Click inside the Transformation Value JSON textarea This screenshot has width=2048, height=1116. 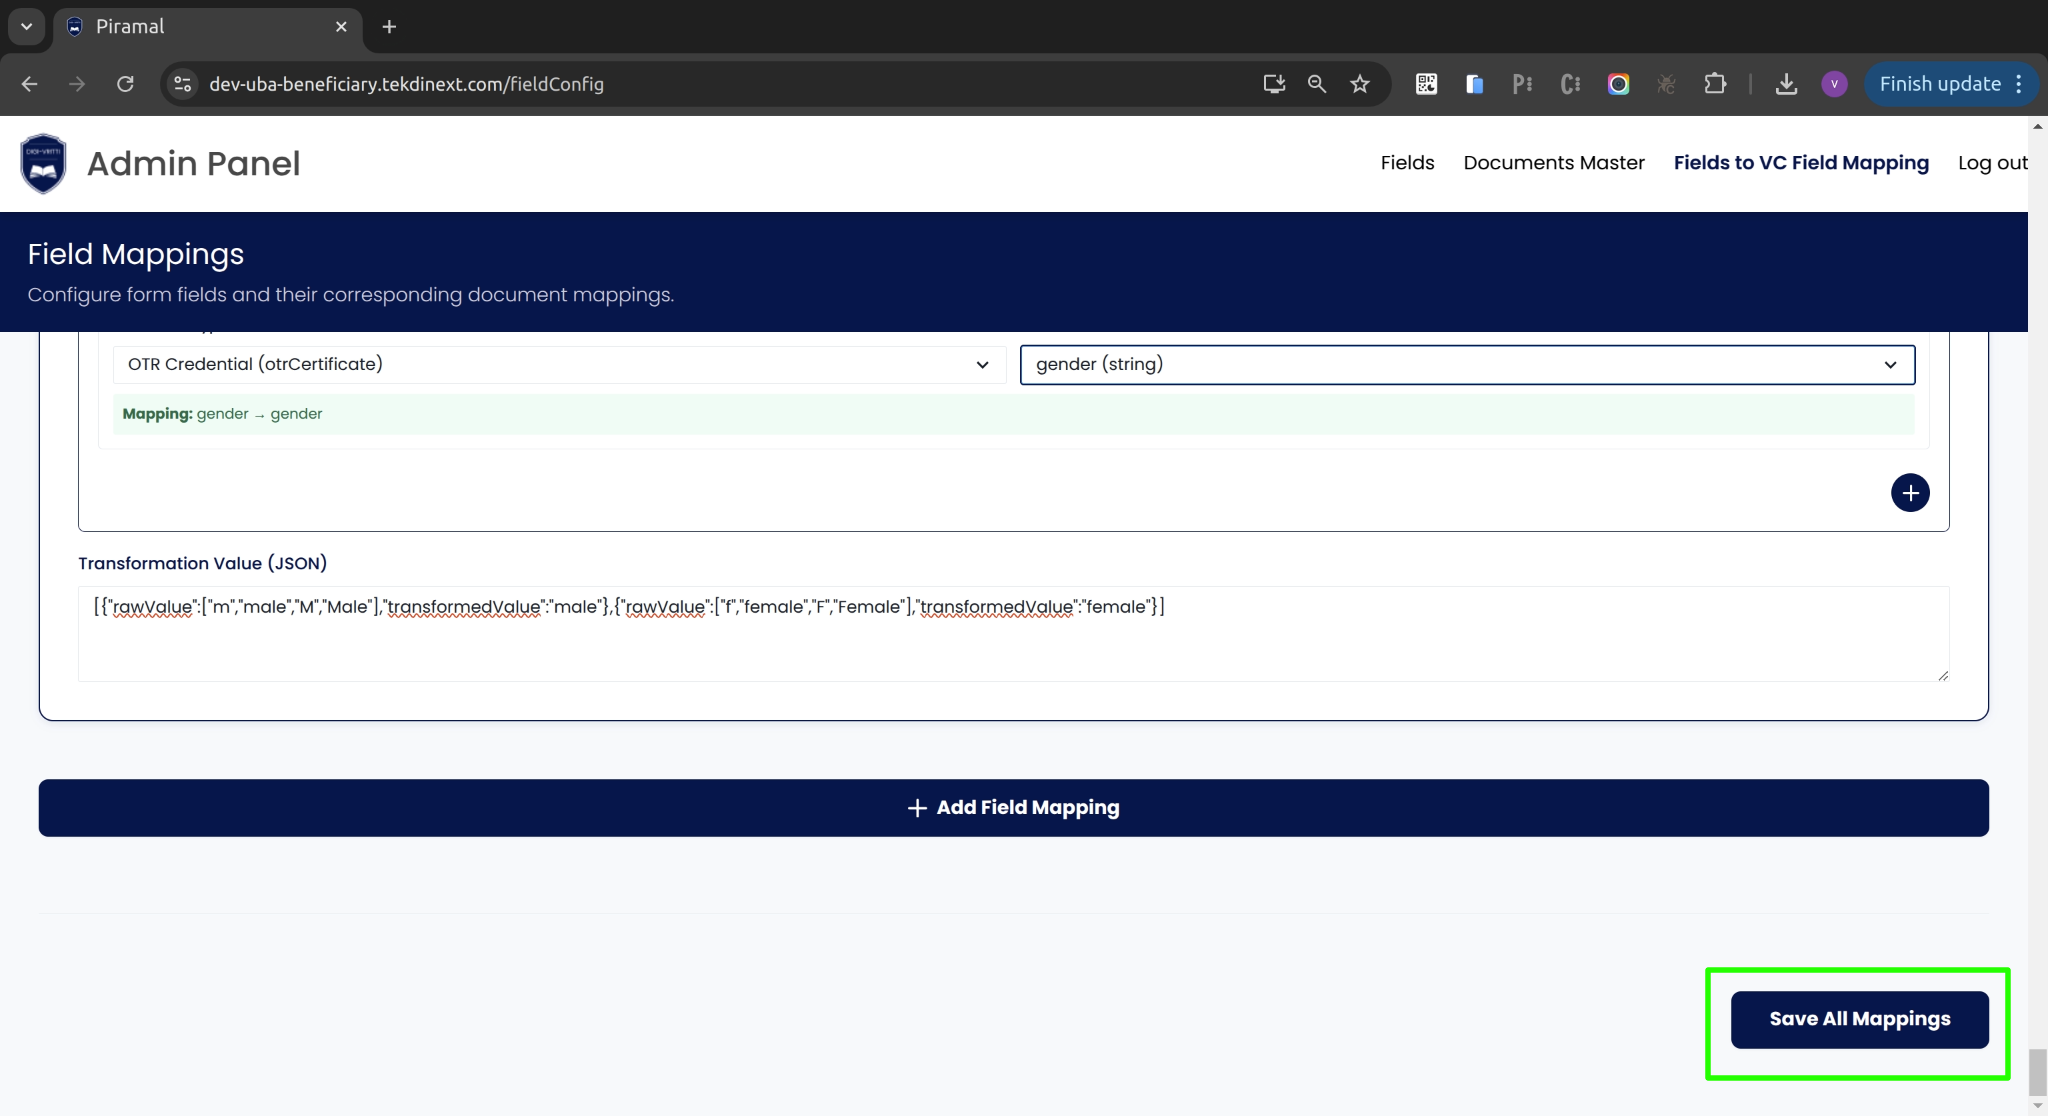tap(1013, 640)
